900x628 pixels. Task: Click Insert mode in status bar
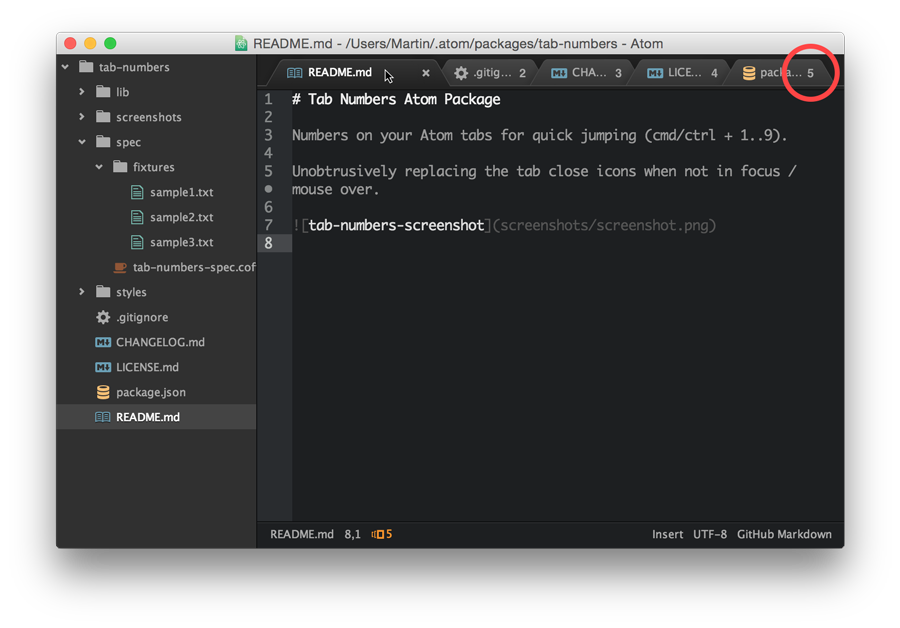point(668,534)
